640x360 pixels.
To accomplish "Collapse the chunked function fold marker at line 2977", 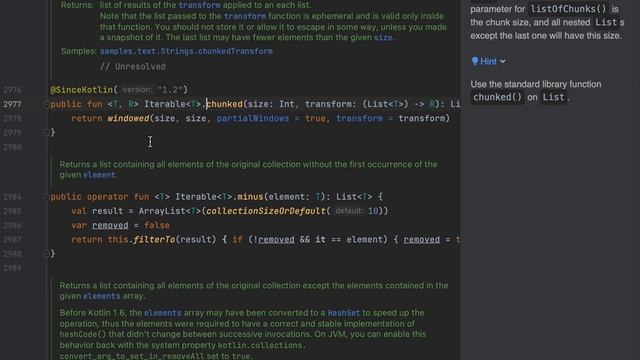I will coord(46,104).
